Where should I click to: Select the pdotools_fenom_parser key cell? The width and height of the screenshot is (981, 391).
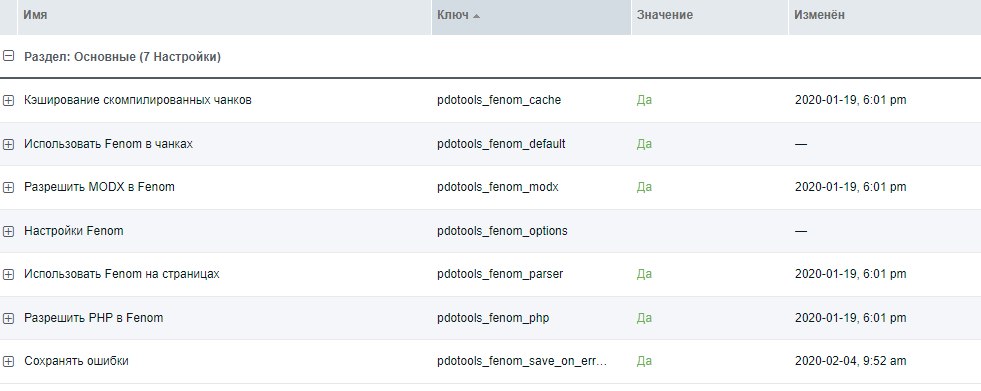point(500,274)
